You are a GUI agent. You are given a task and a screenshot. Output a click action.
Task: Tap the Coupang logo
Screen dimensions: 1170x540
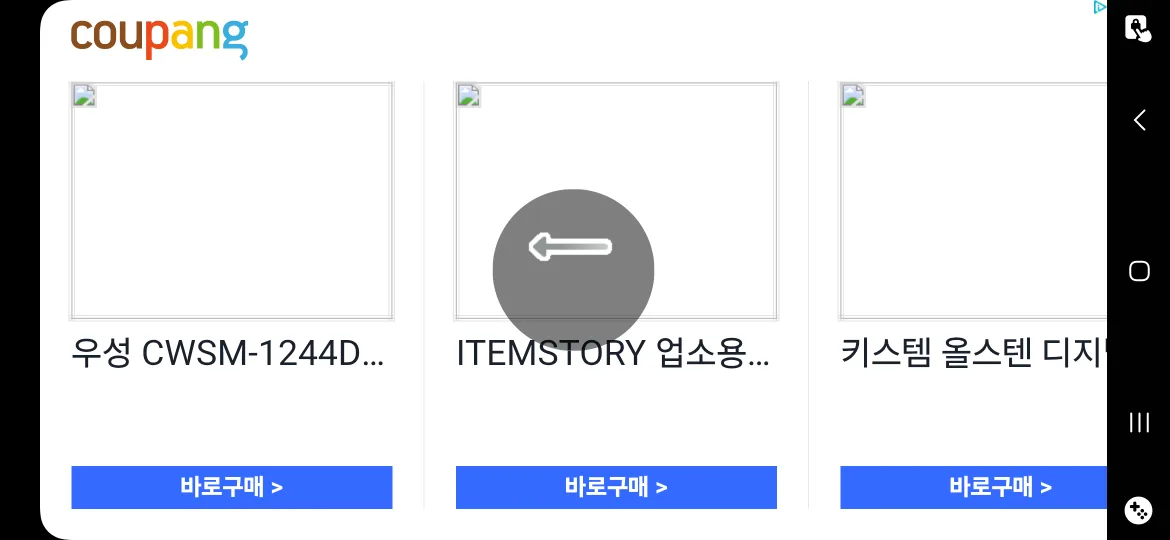click(x=159, y=37)
